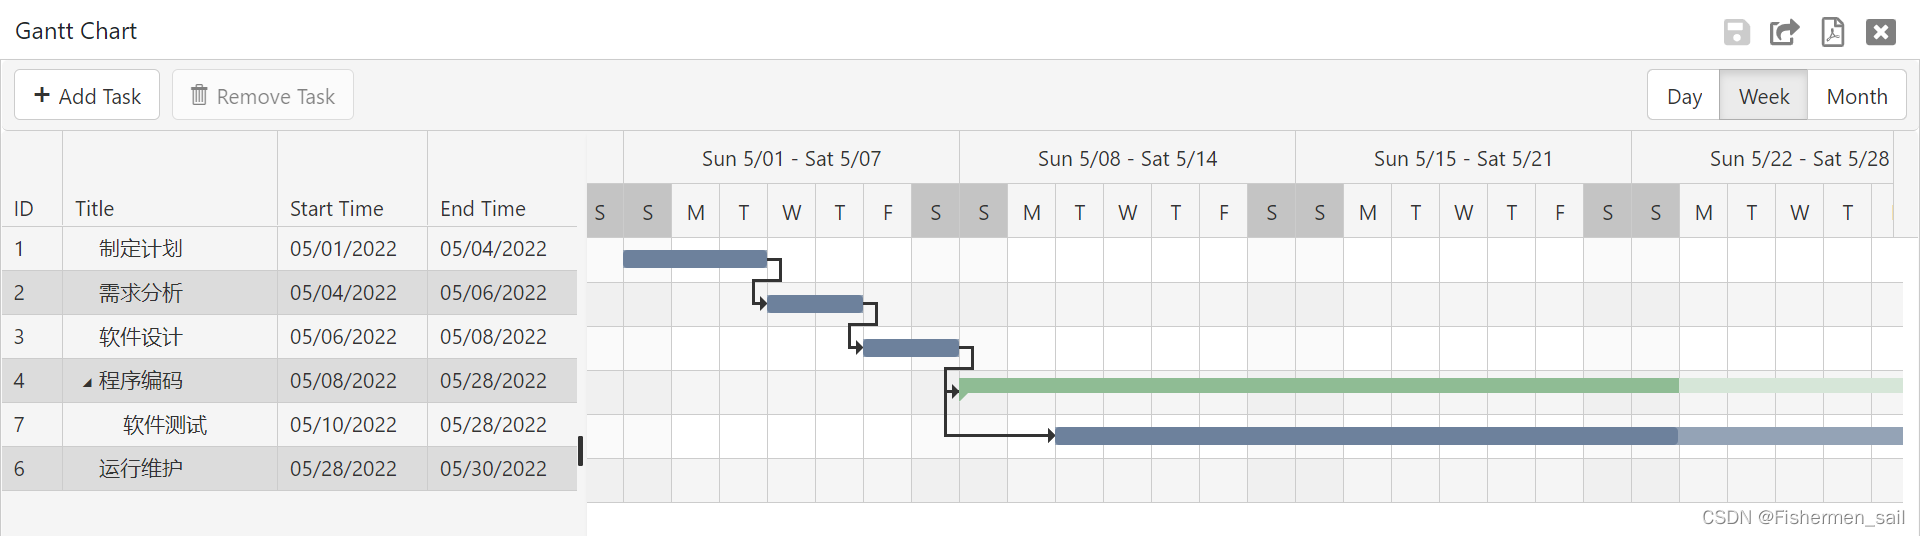Select the 制定计划 task row
Viewport: 1920px width, 536px height.
point(140,249)
